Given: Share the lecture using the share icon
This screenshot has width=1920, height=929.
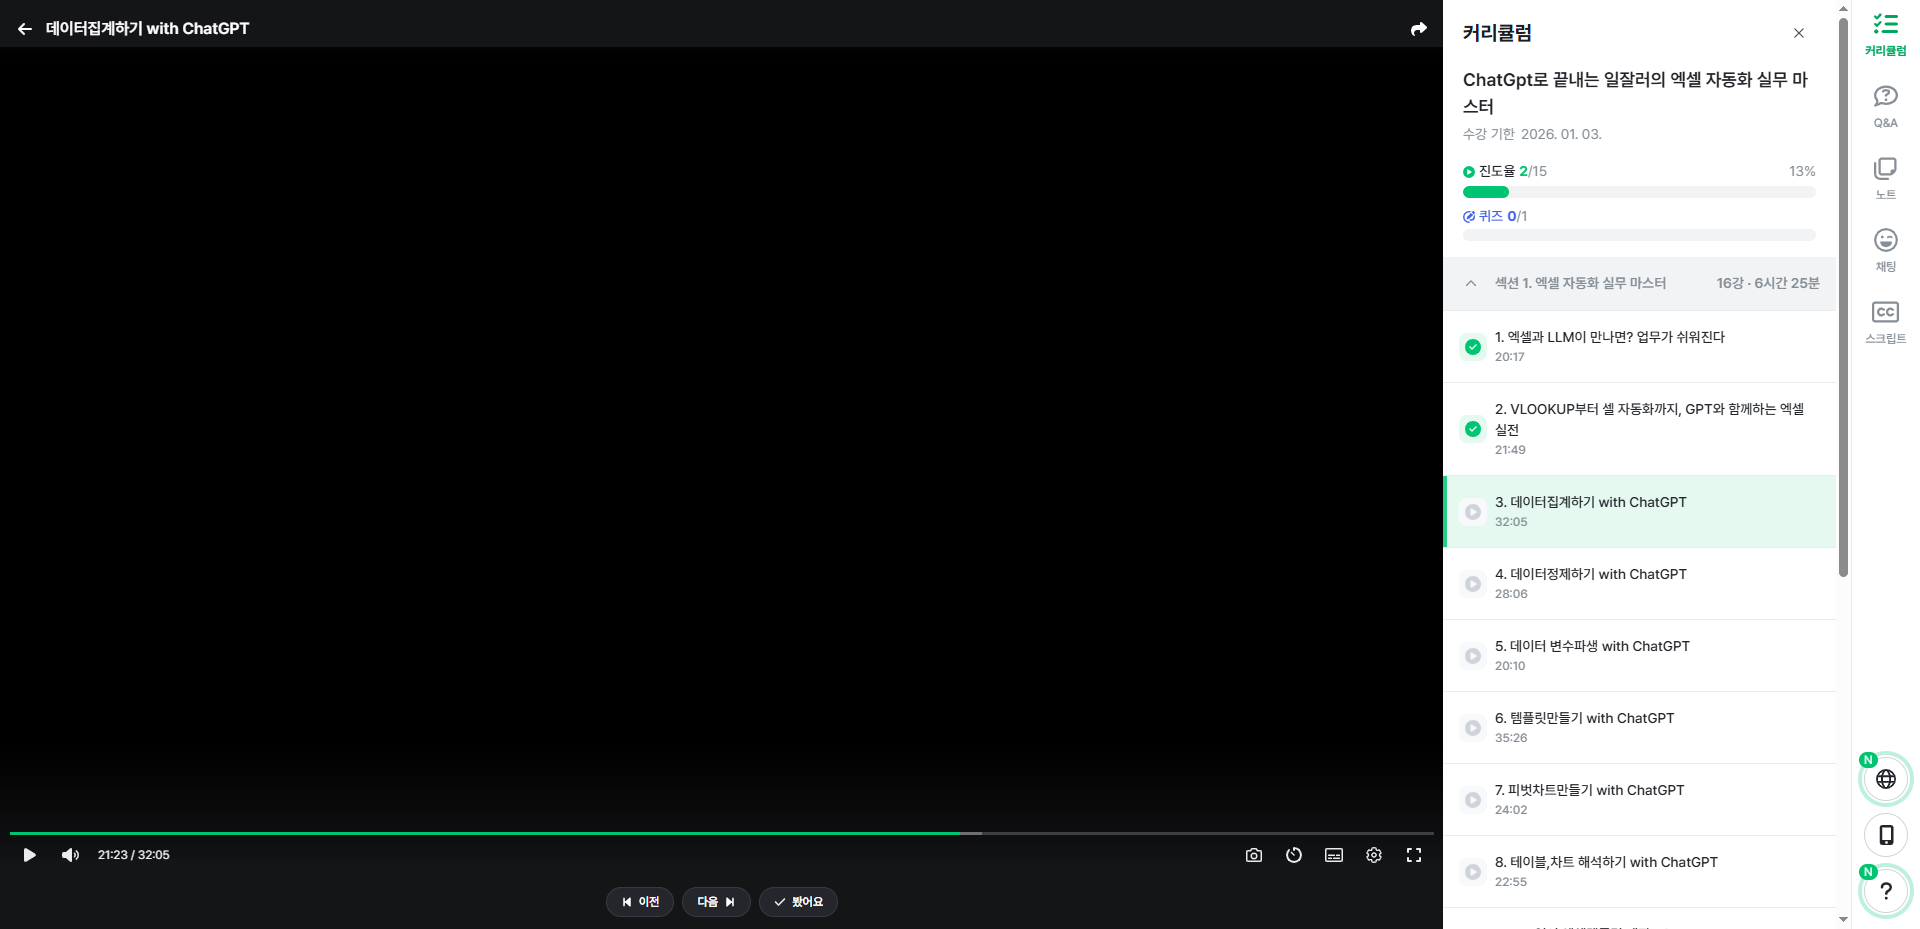Looking at the screenshot, I should (1418, 28).
